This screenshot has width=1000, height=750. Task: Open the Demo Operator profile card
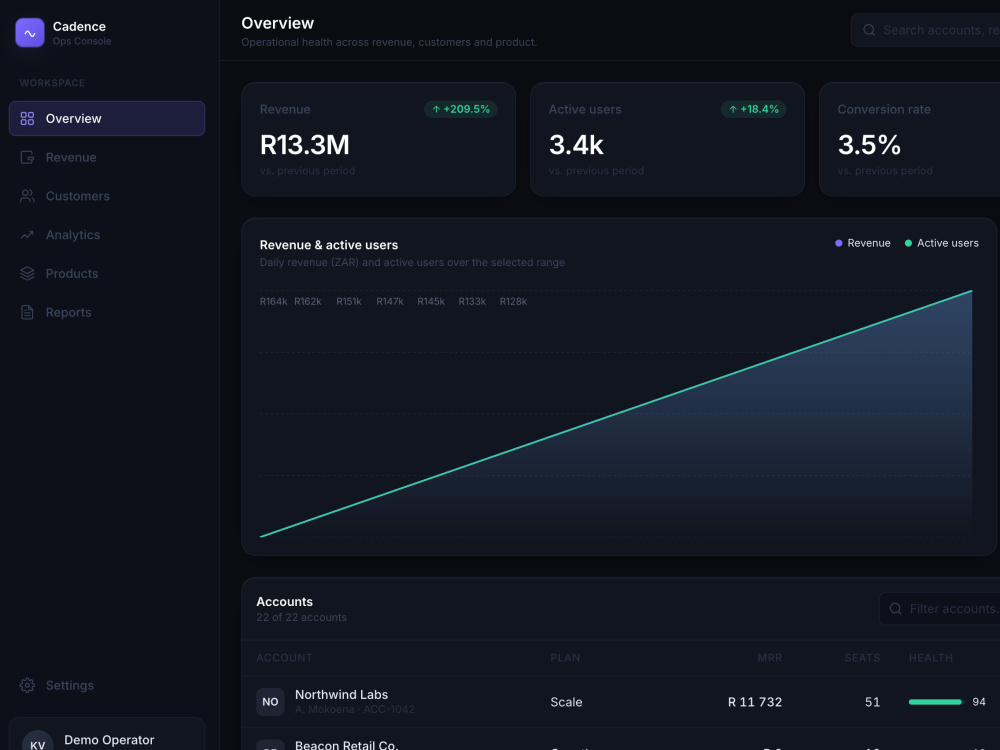[107, 735]
